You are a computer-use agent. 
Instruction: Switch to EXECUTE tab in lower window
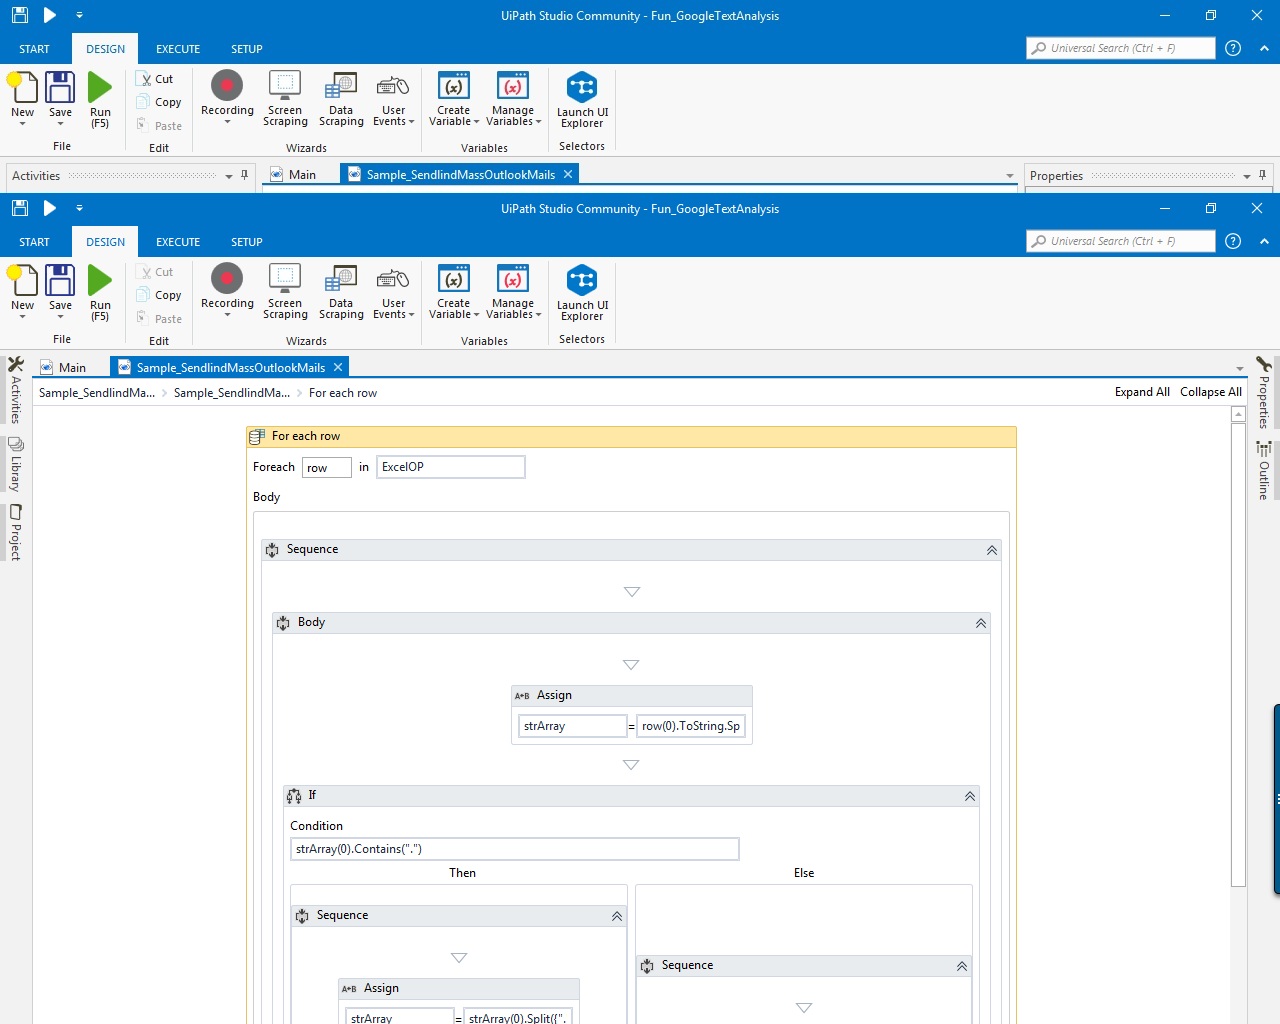pos(178,242)
